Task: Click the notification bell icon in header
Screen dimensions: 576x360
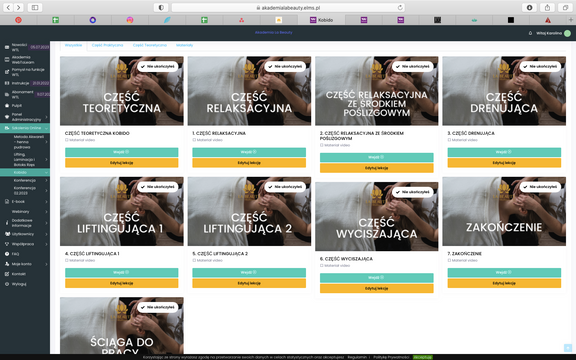Action: tap(530, 33)
